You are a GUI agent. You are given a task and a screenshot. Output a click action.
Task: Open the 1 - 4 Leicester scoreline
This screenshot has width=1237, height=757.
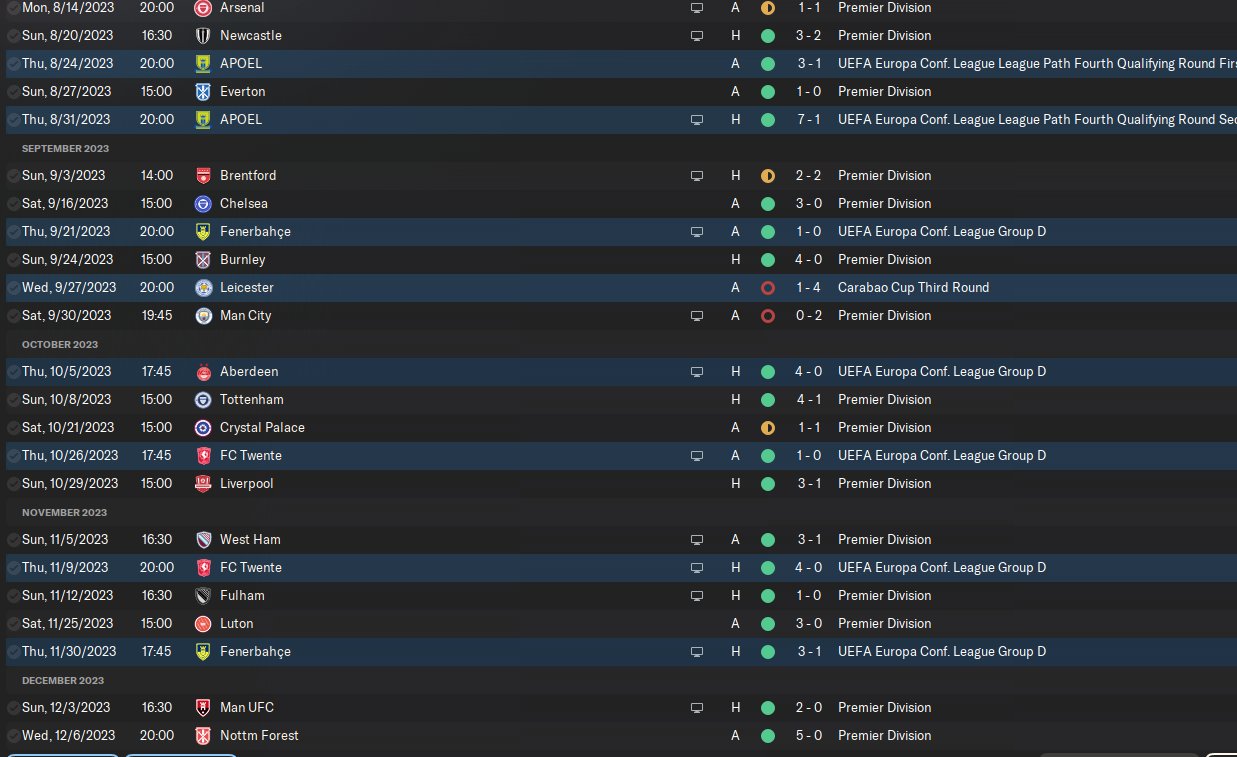click(810, 287)
